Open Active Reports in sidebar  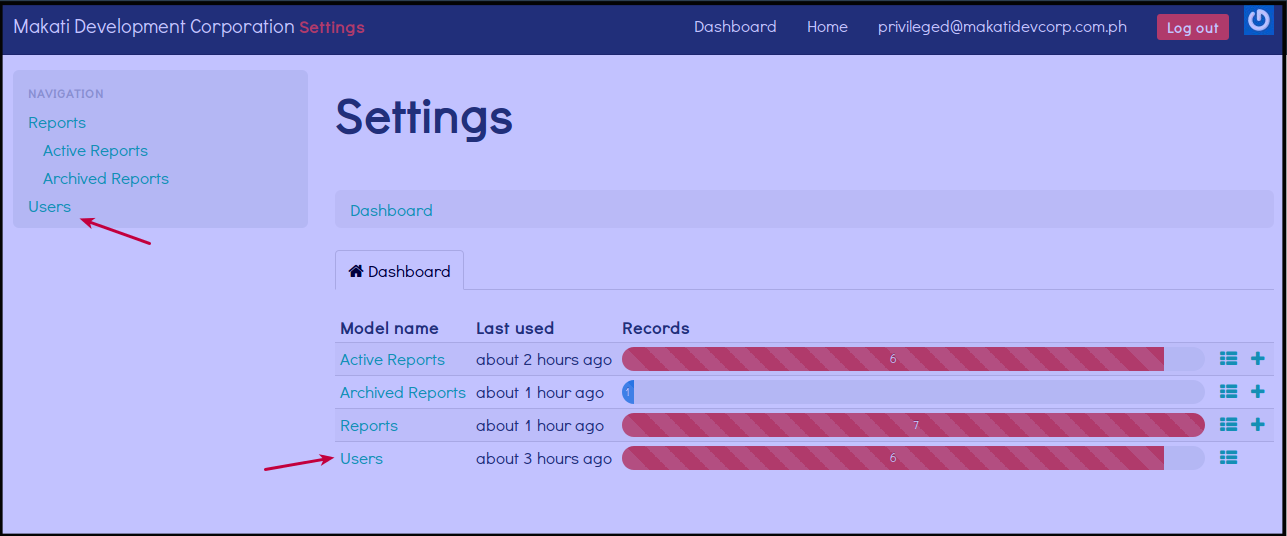[x=95, y=151]
